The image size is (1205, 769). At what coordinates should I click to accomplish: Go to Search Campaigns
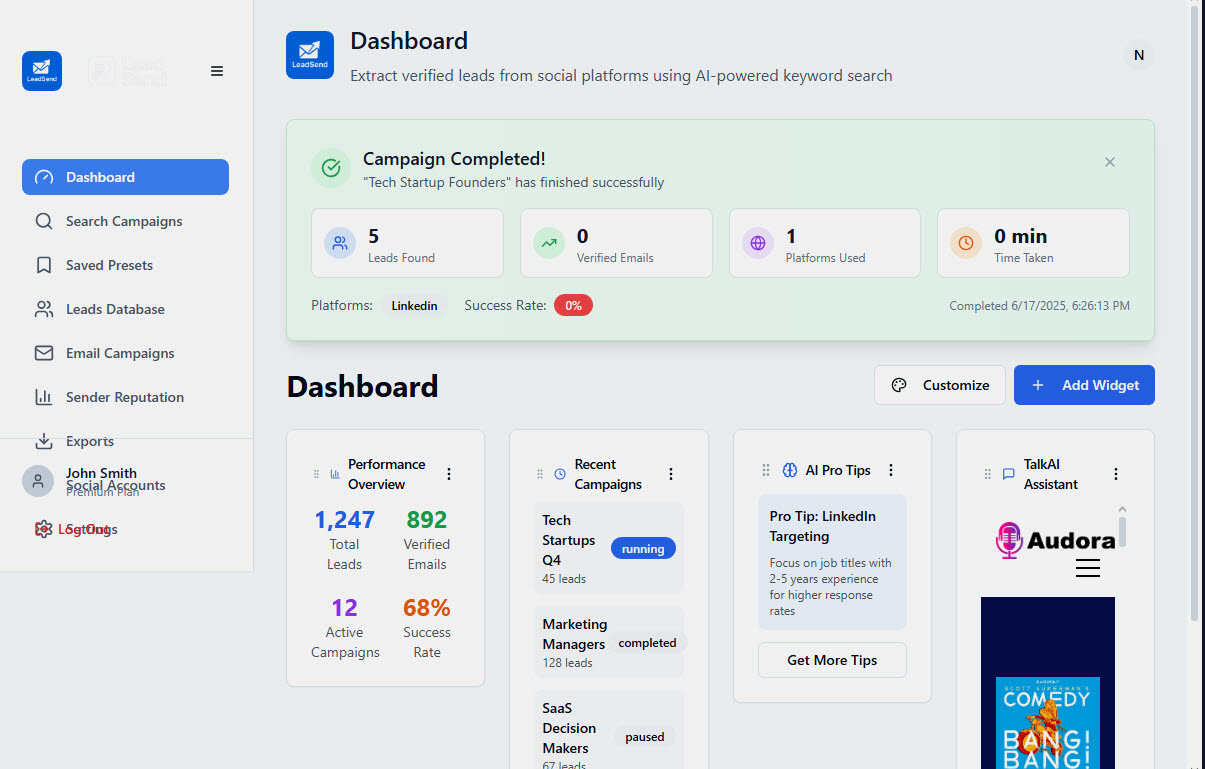coord(125,221)
